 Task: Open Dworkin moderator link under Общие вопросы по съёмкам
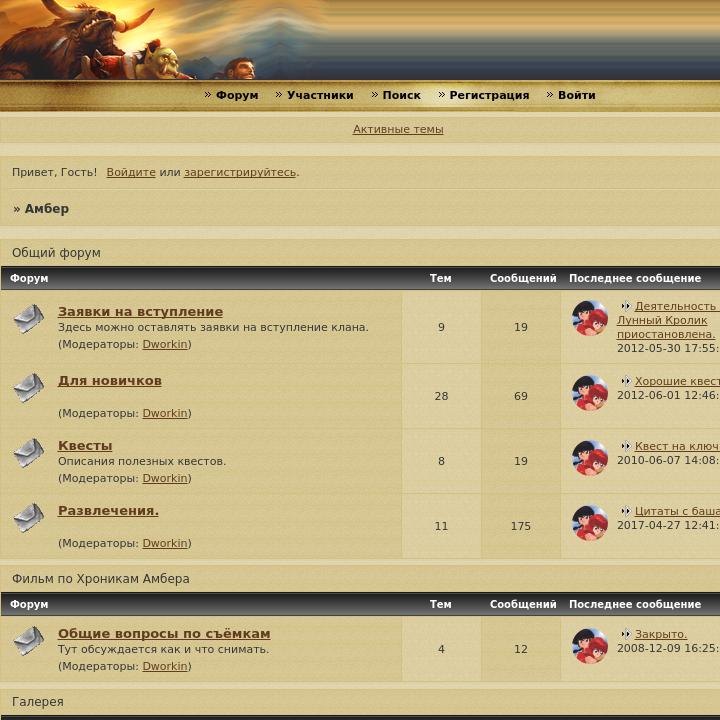click(x=165, y=666)
